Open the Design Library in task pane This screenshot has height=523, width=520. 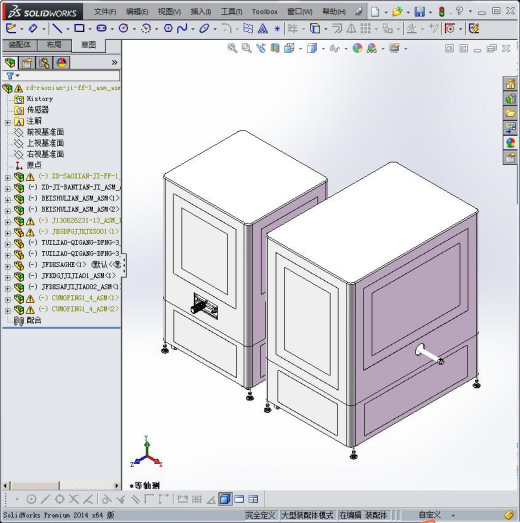510,99
